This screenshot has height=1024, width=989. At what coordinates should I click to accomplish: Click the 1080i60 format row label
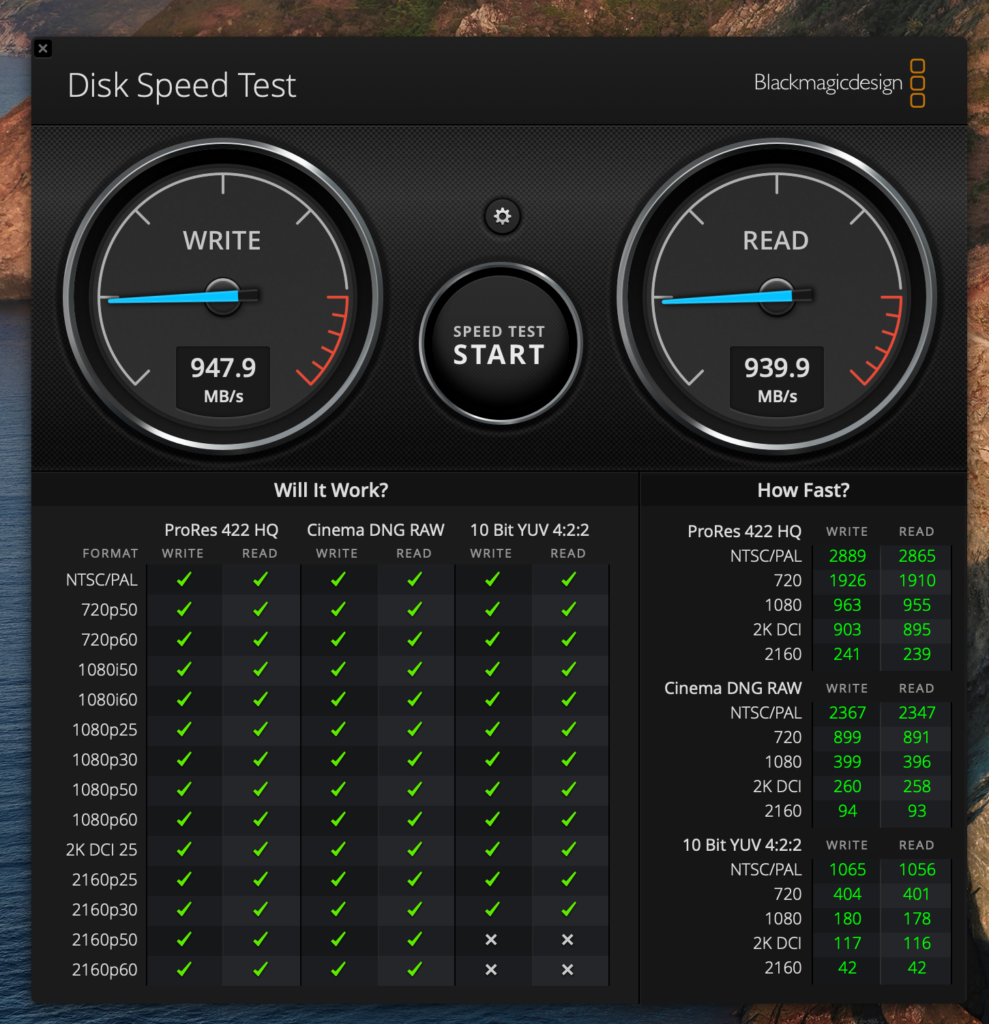coord(108,699)
